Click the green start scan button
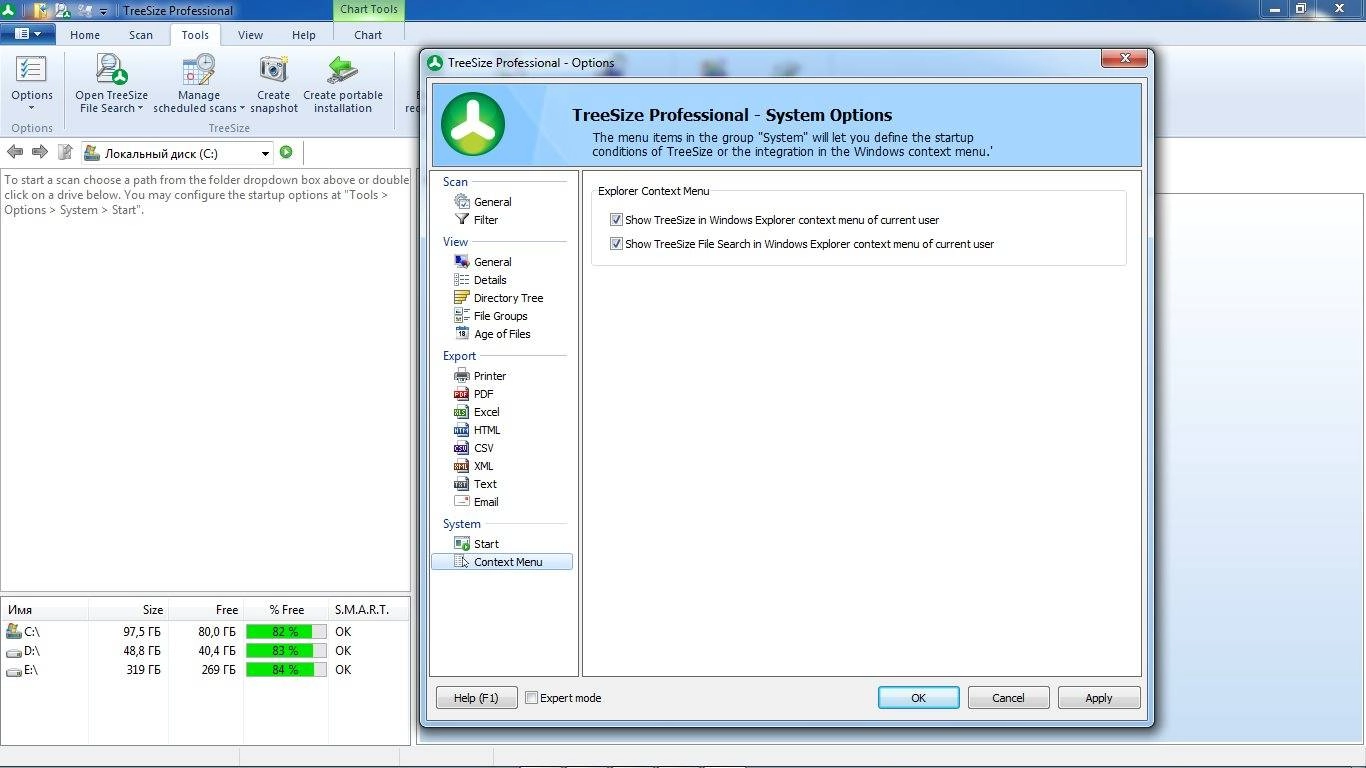 coord(286,152)
